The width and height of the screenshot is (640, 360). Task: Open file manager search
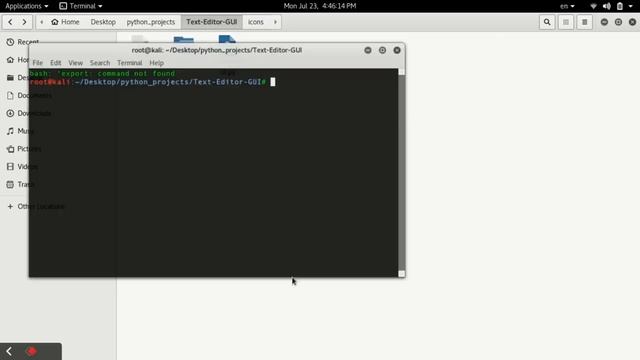(x=547, y=22)
